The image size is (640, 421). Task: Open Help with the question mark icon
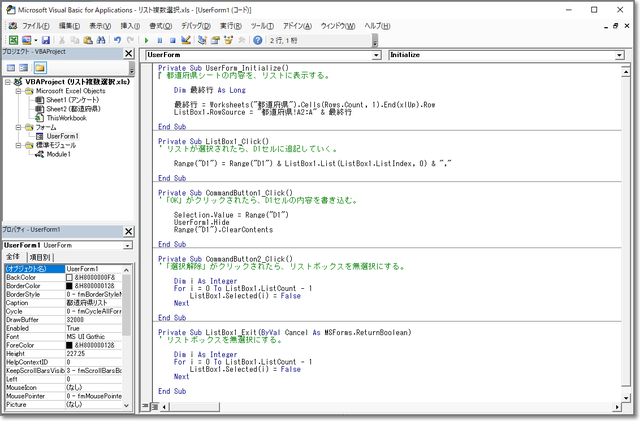pos(258,40)
